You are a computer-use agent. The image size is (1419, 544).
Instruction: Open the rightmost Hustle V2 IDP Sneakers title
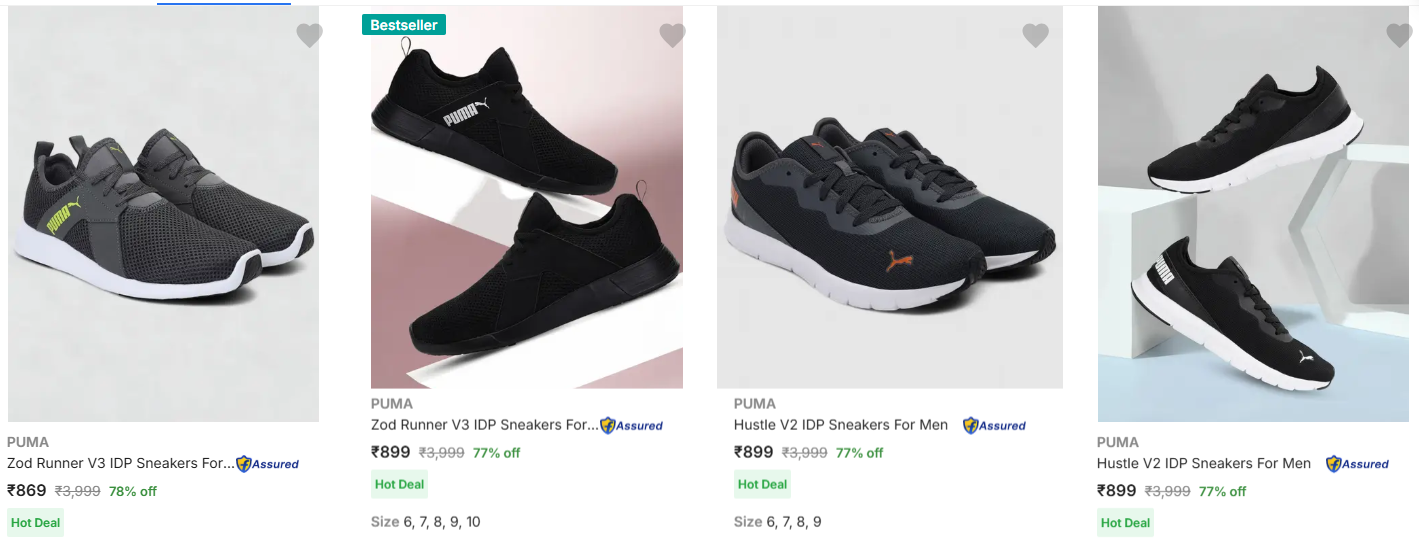[1203, 464]
